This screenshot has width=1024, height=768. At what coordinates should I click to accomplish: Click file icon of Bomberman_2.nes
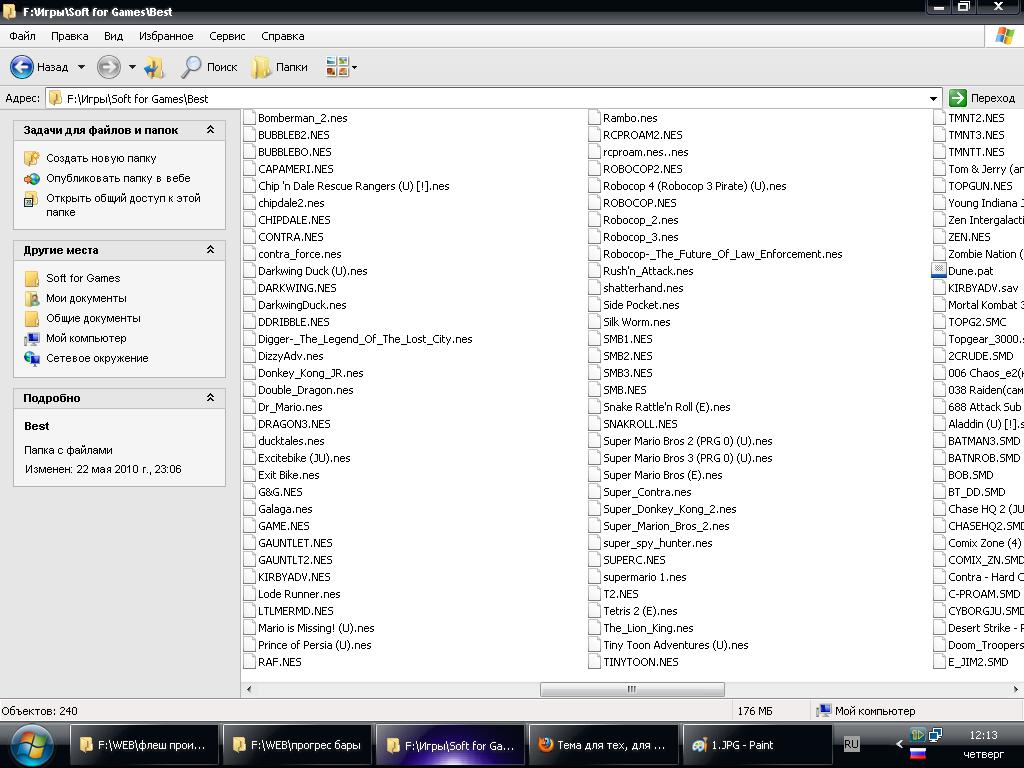coord(249,118)
